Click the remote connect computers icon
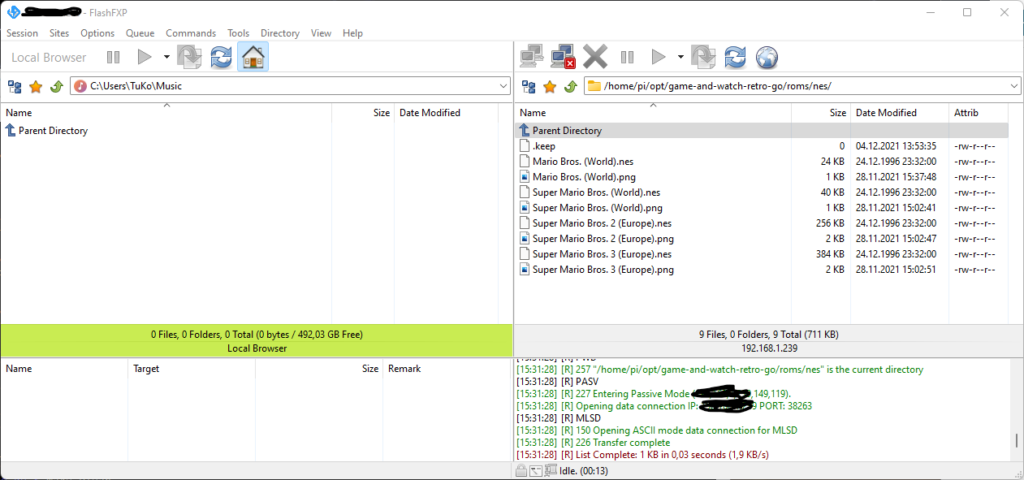 [532, 57]
